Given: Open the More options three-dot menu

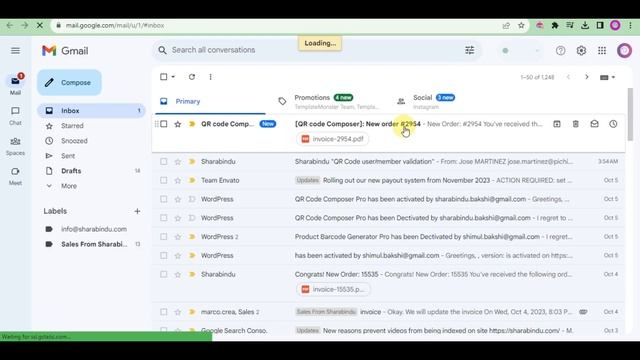Looking at the screenshot, I should (x=210, y=77).
